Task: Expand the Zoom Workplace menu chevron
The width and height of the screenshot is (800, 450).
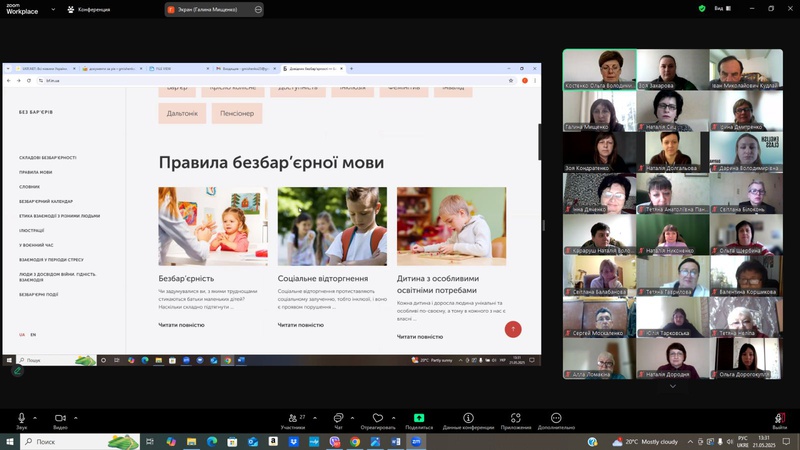Action: tap(54, 9)
